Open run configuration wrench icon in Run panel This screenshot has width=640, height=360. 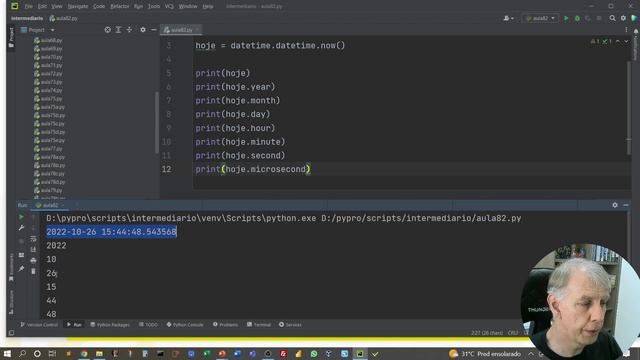pos(21,228)
